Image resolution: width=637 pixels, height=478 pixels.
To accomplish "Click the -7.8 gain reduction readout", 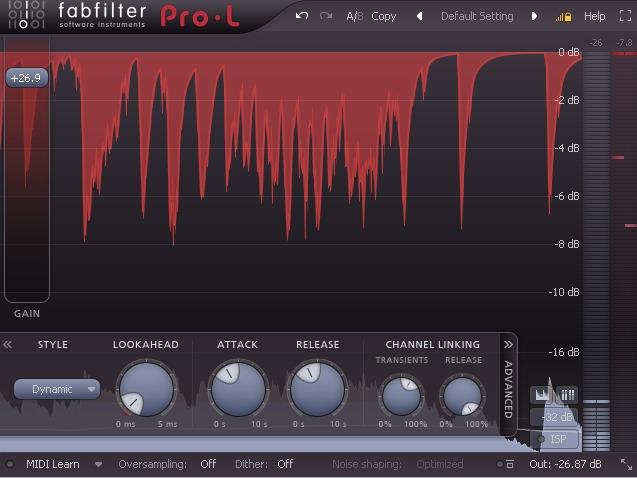I will (x=624, y=43).
